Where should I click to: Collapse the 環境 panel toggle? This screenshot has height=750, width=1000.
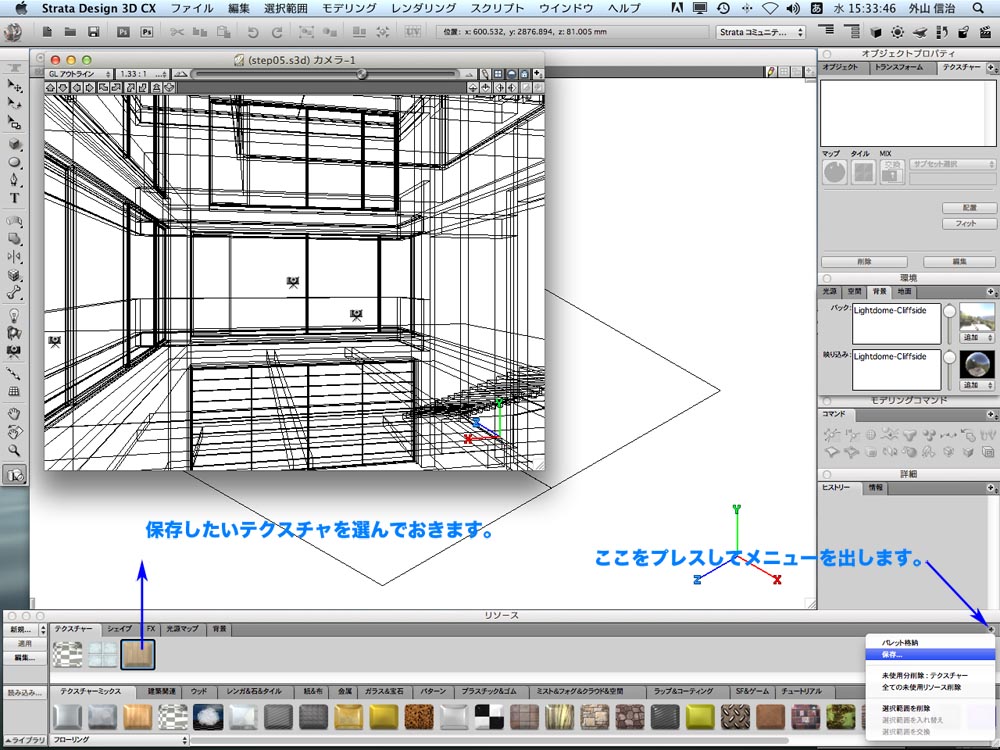pyautogui.click(x=827, y=278)
